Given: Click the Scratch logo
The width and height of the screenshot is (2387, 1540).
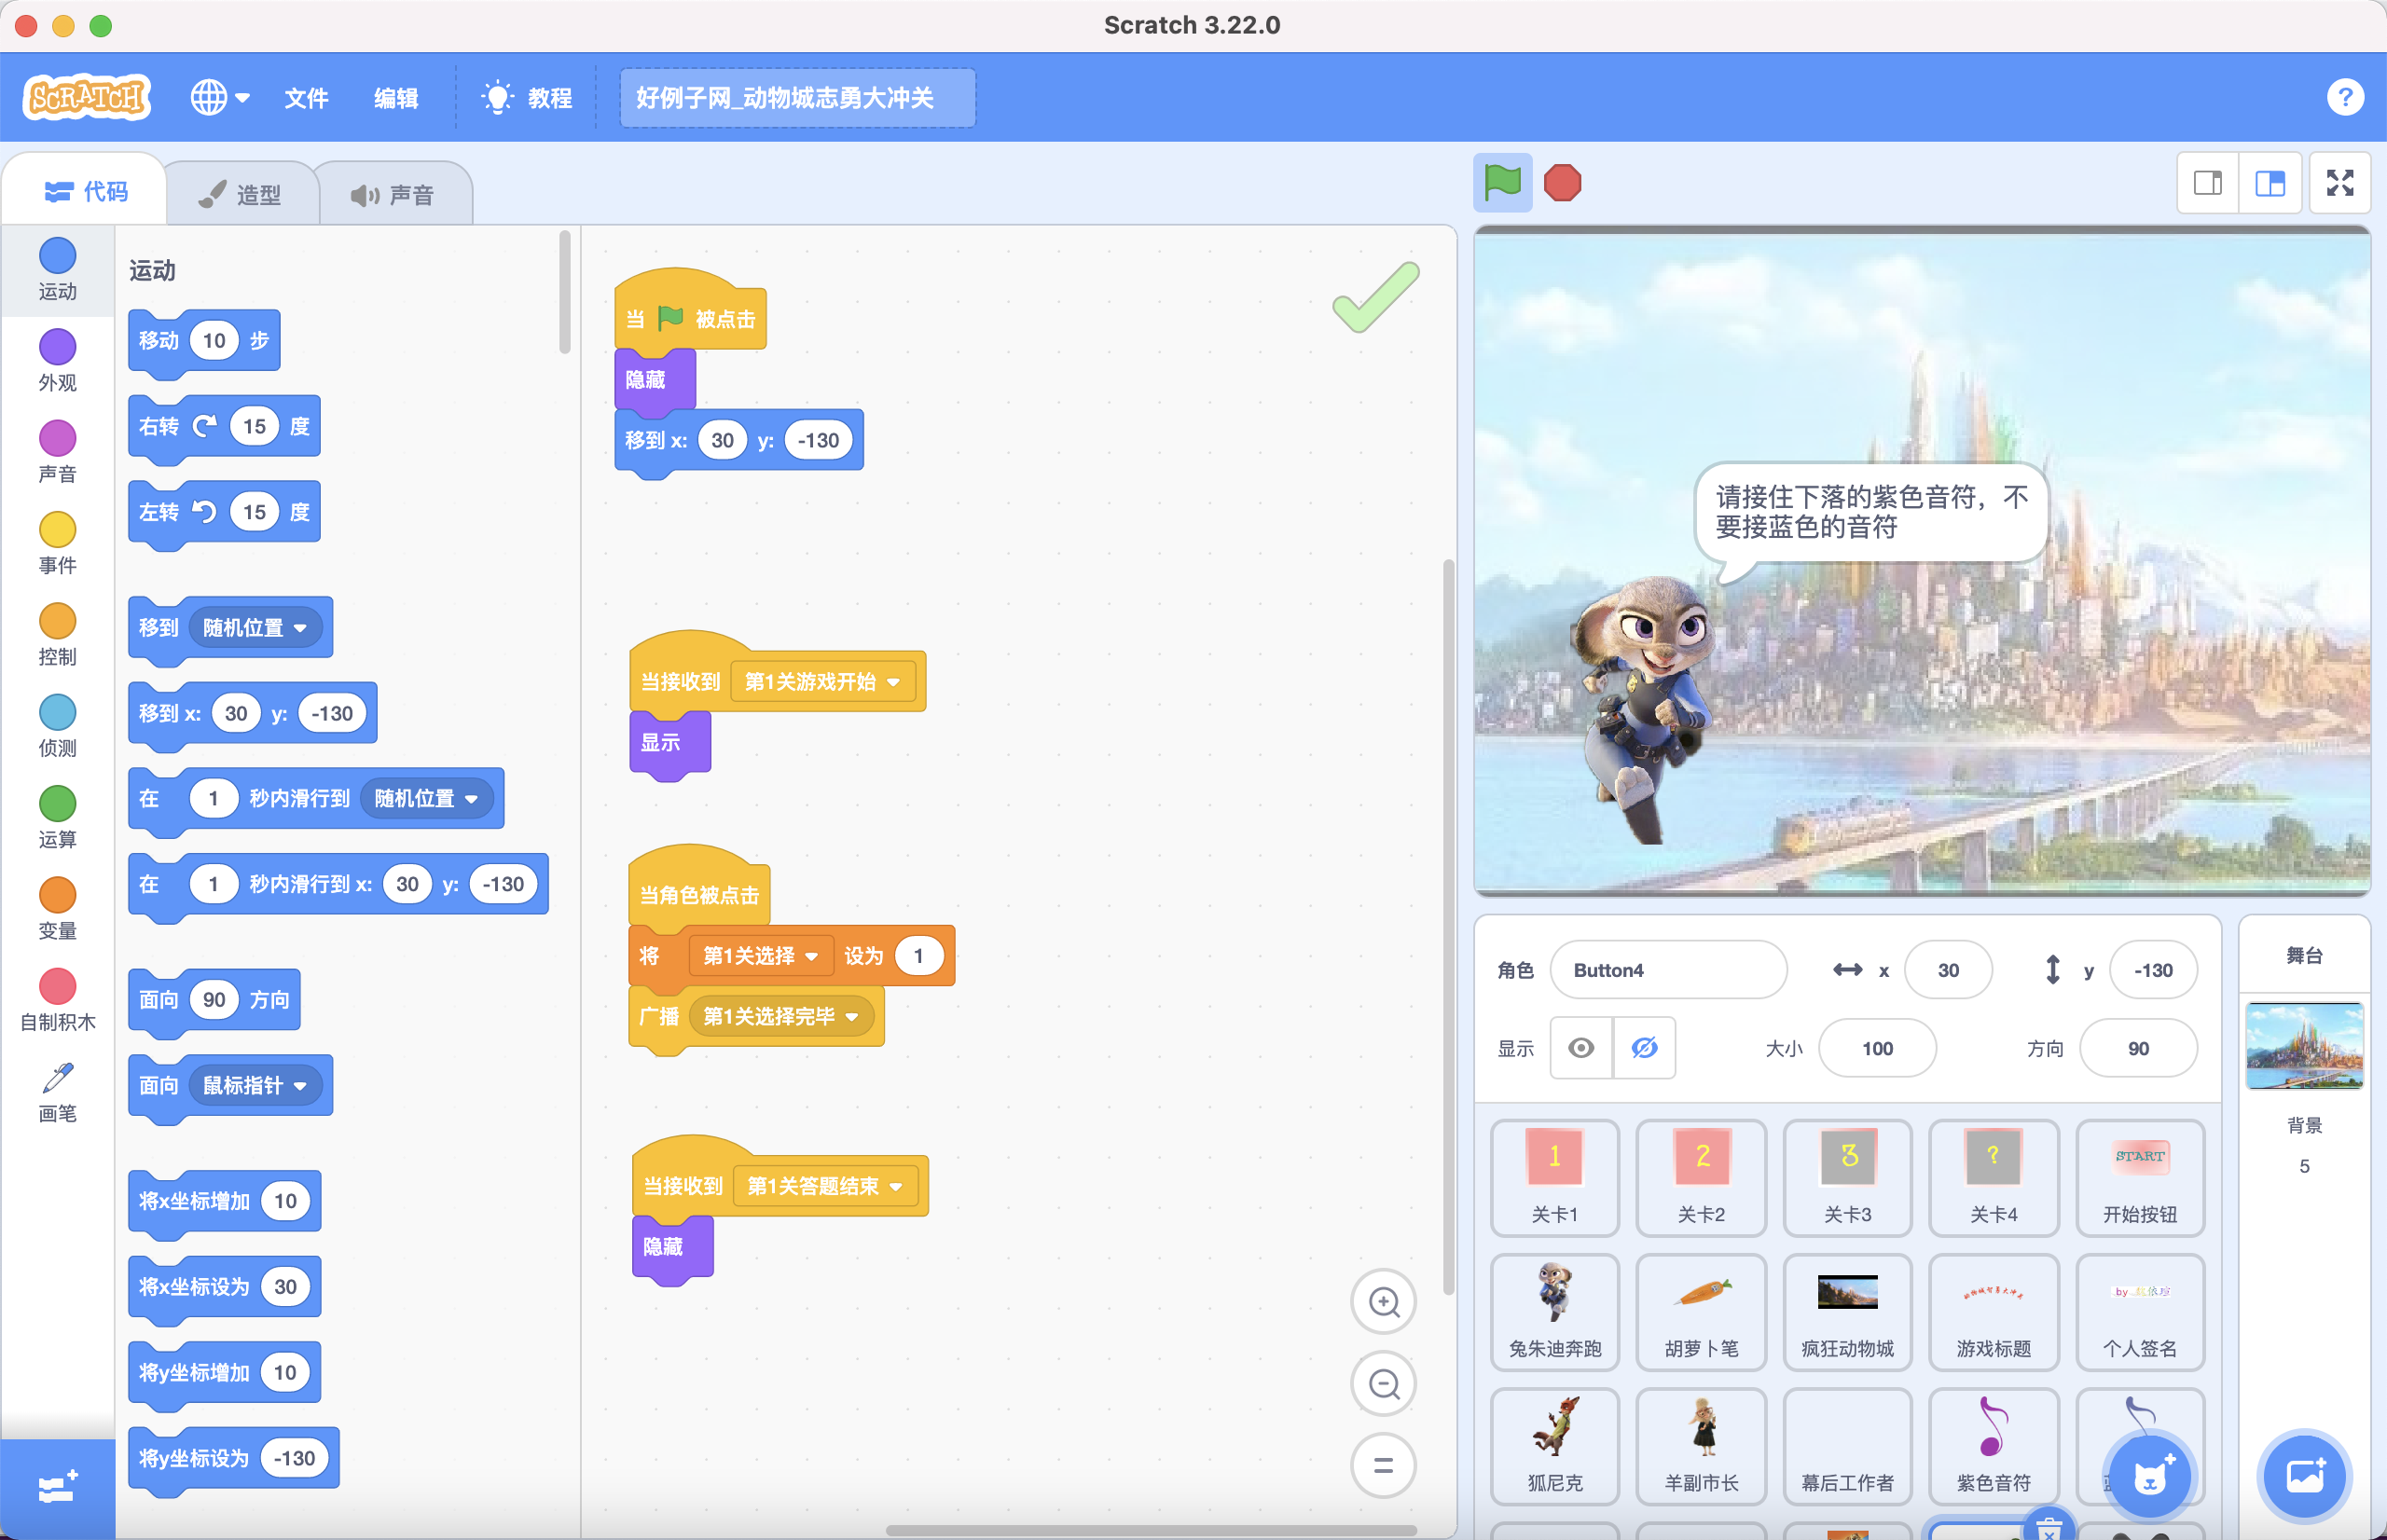Looking at the screenshot, I should click(x=87, y=97).
